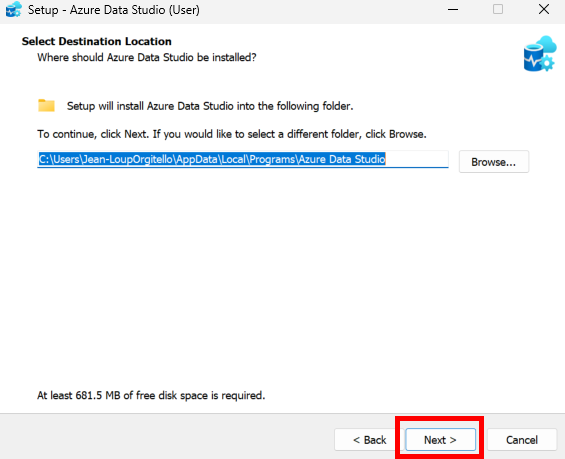This screenshot has width=565, height=459.
Task: Click the Azure Data Studio logo in header
Action: point(540,54)
